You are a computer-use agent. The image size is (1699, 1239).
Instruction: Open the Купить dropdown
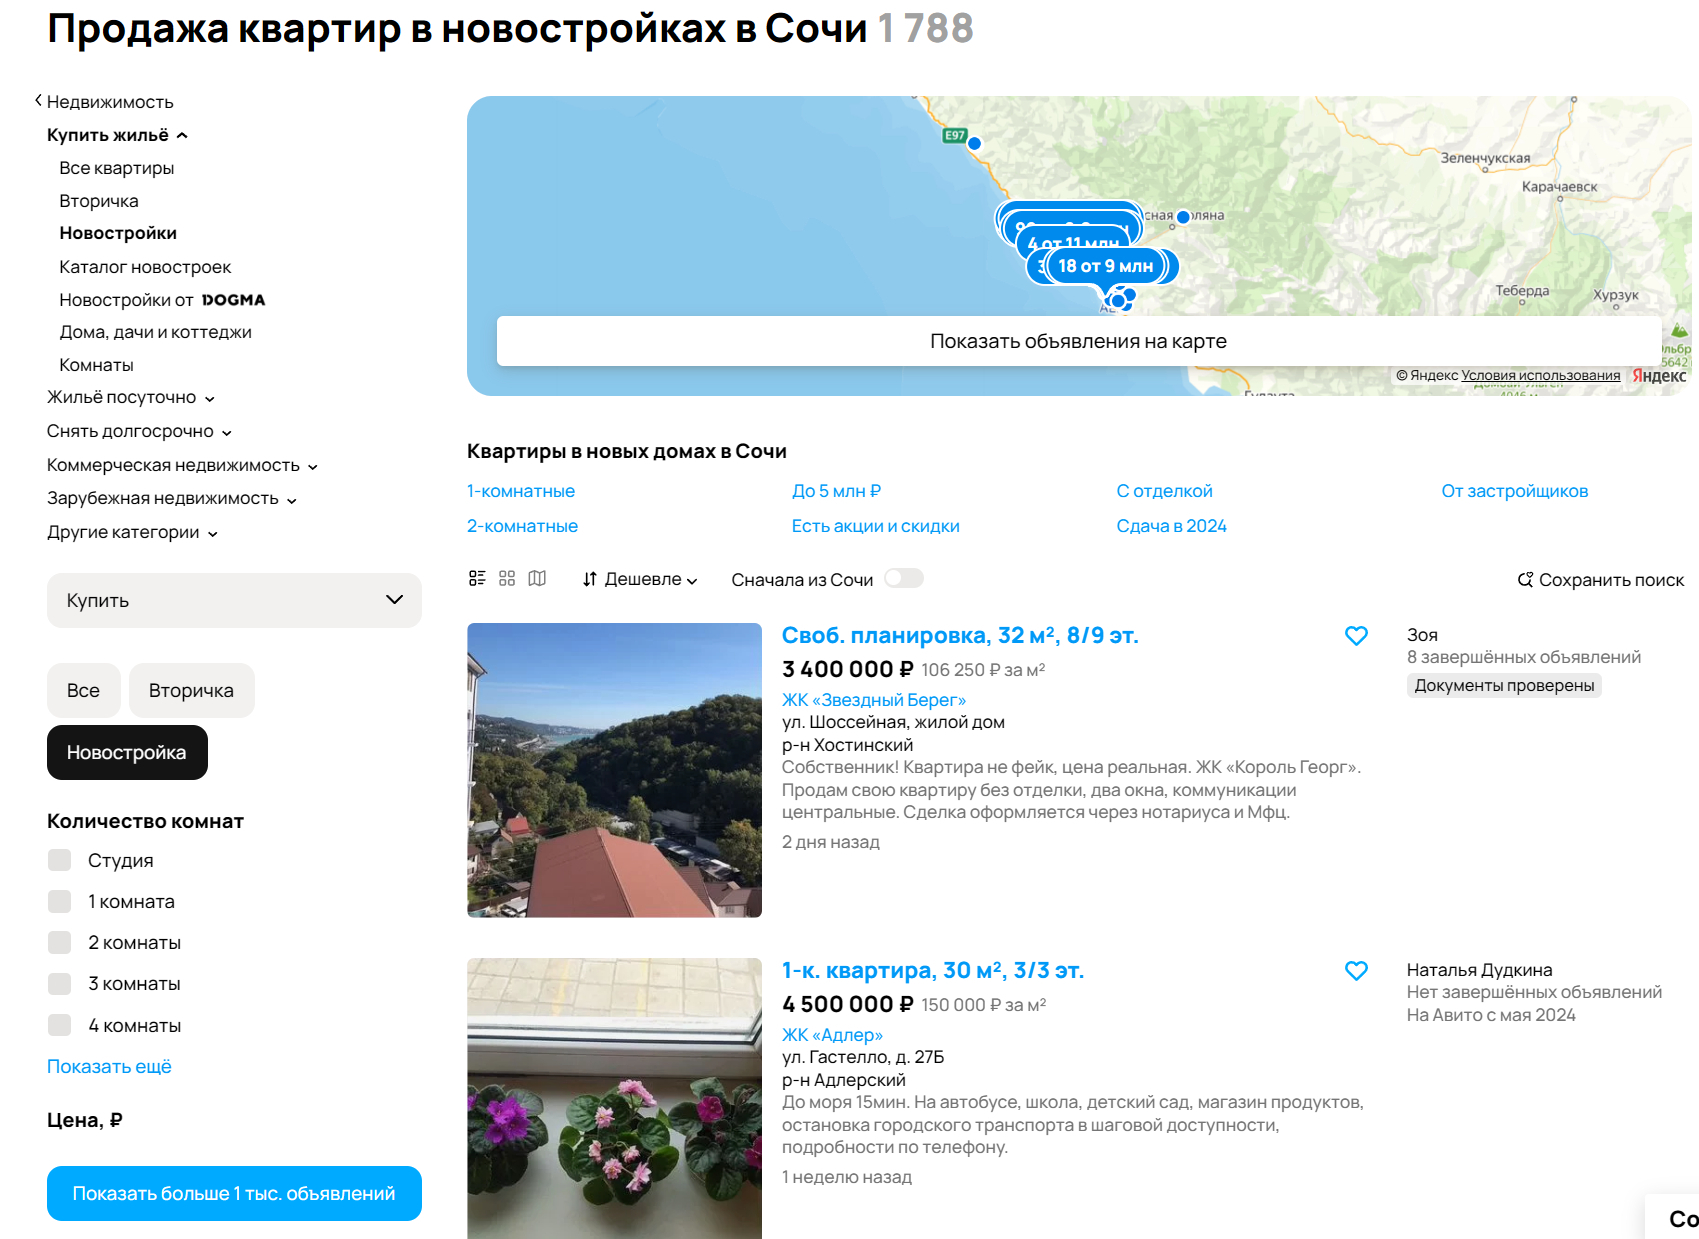(x=234, y=600)
